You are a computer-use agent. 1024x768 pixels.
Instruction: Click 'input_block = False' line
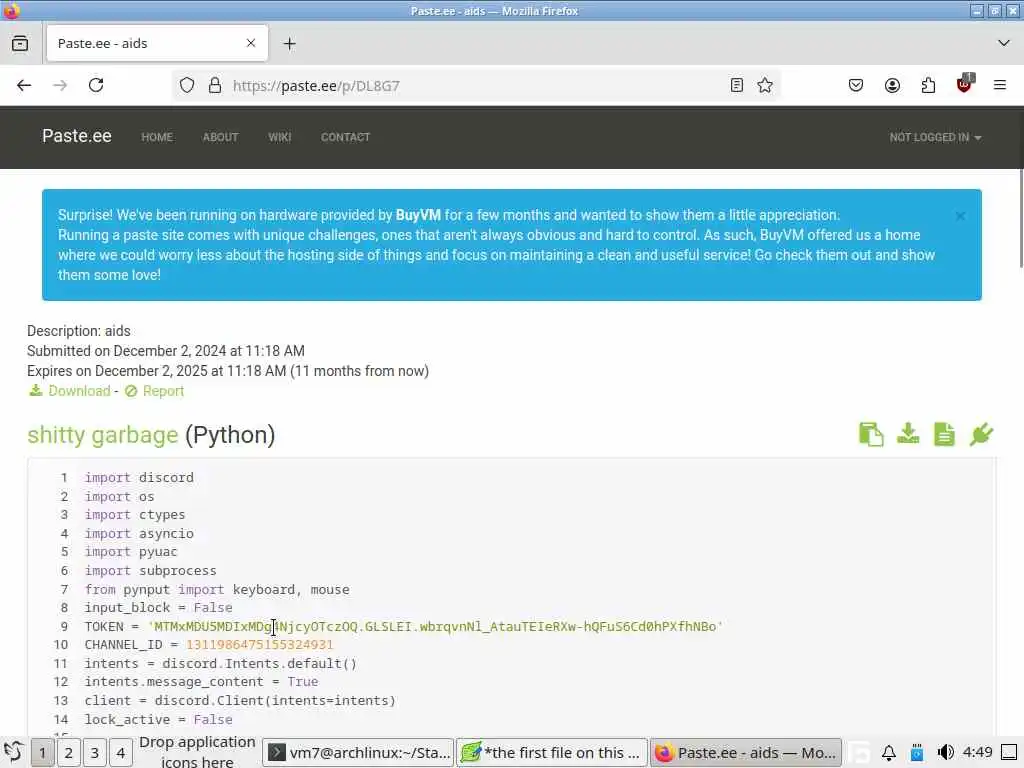pyautogui.click(x=159, y=607)
